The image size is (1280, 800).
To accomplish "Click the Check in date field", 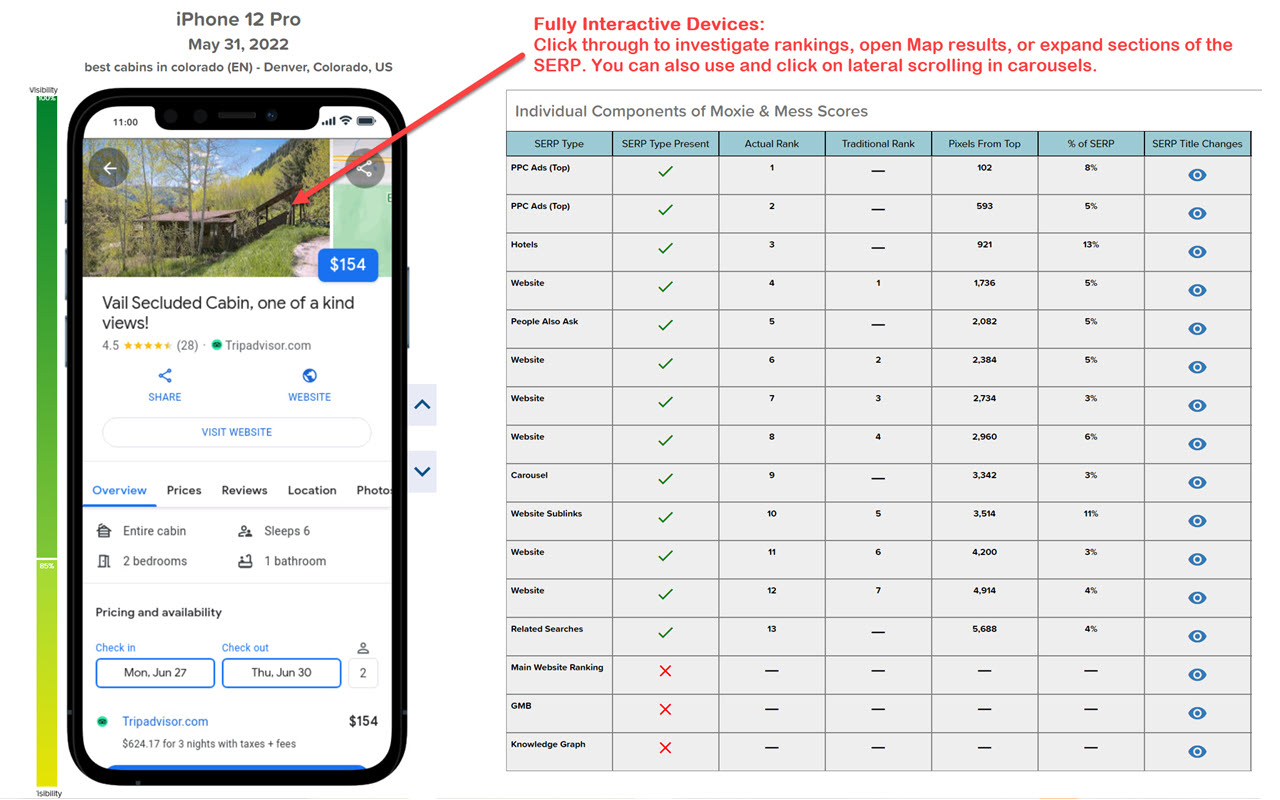I will 155,673.
